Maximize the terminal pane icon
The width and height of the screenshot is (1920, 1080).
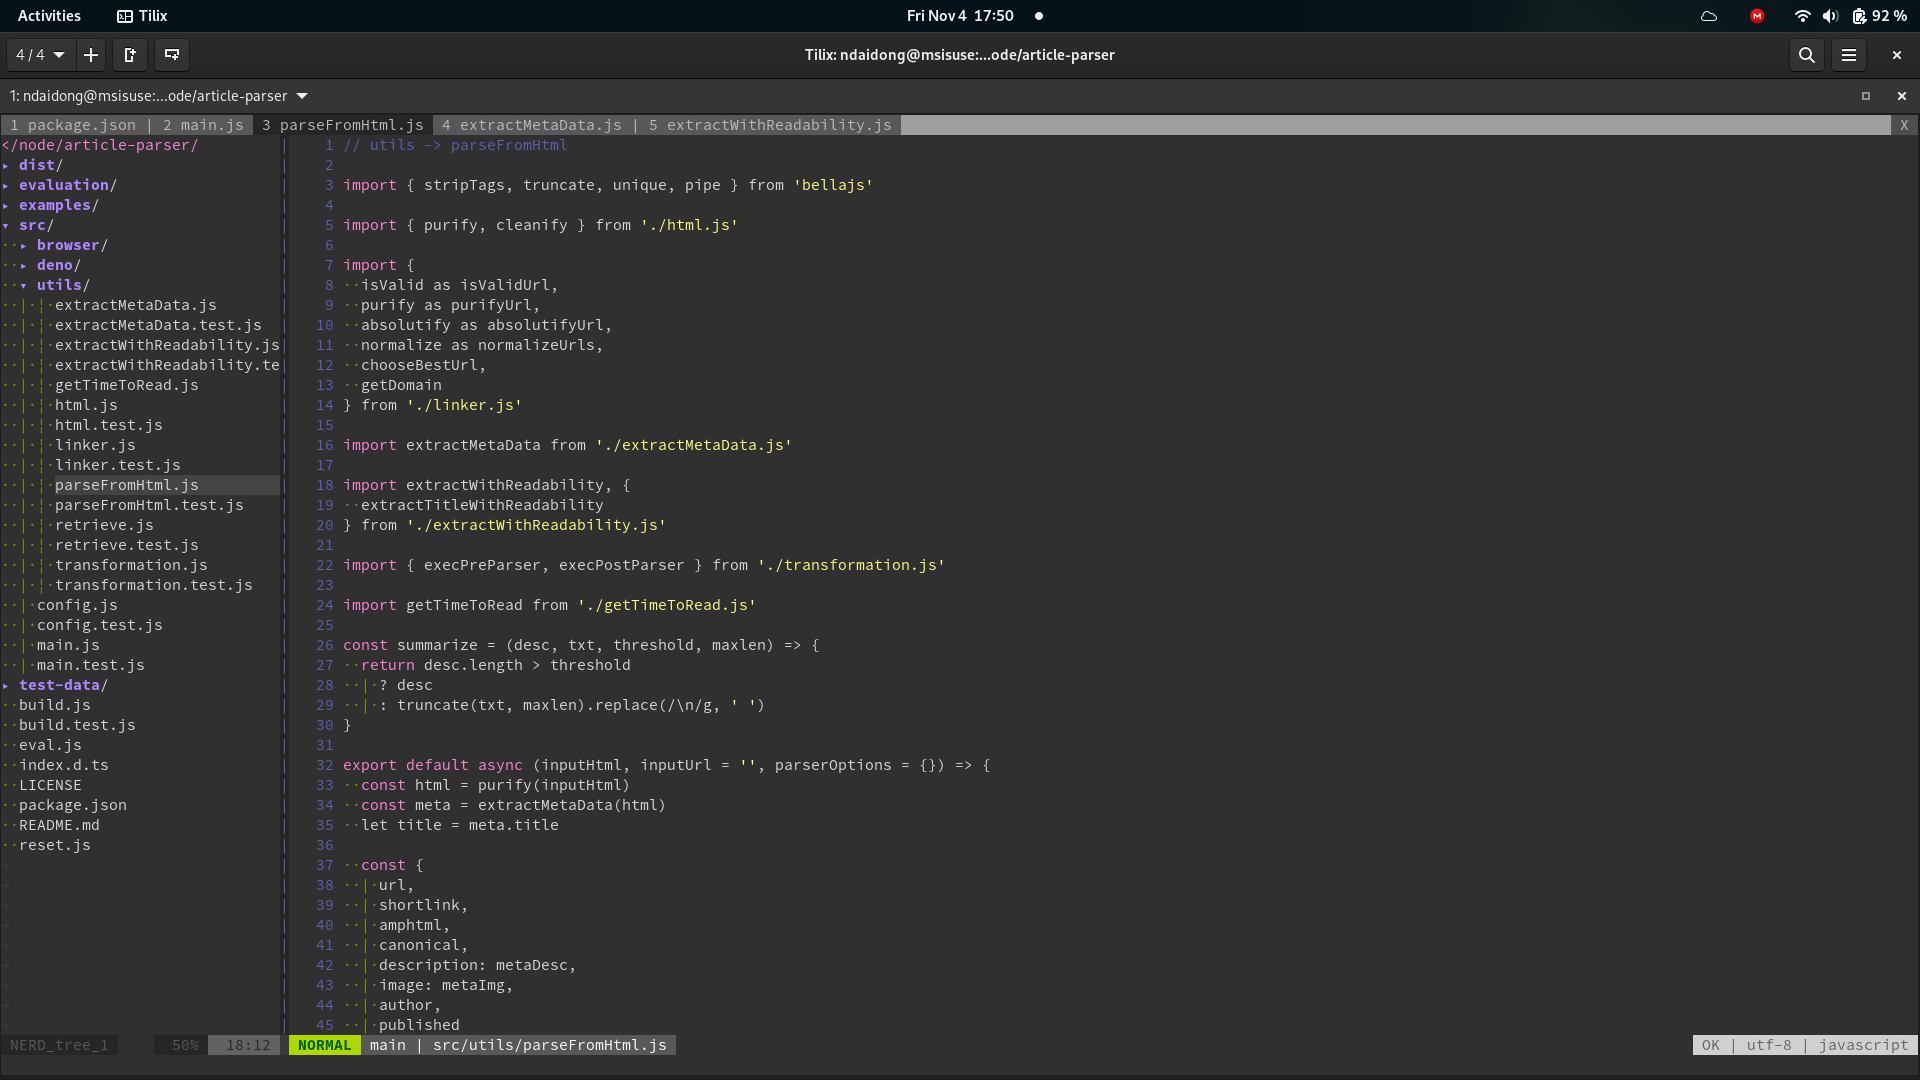pyautogui.click(x=1865, y=96)
